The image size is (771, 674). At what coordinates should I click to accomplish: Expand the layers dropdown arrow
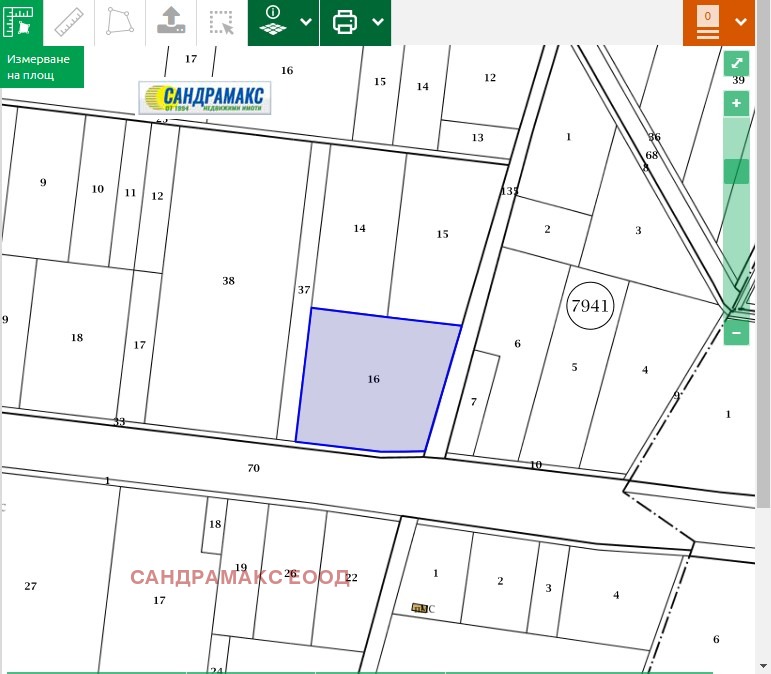pos(306,22)
